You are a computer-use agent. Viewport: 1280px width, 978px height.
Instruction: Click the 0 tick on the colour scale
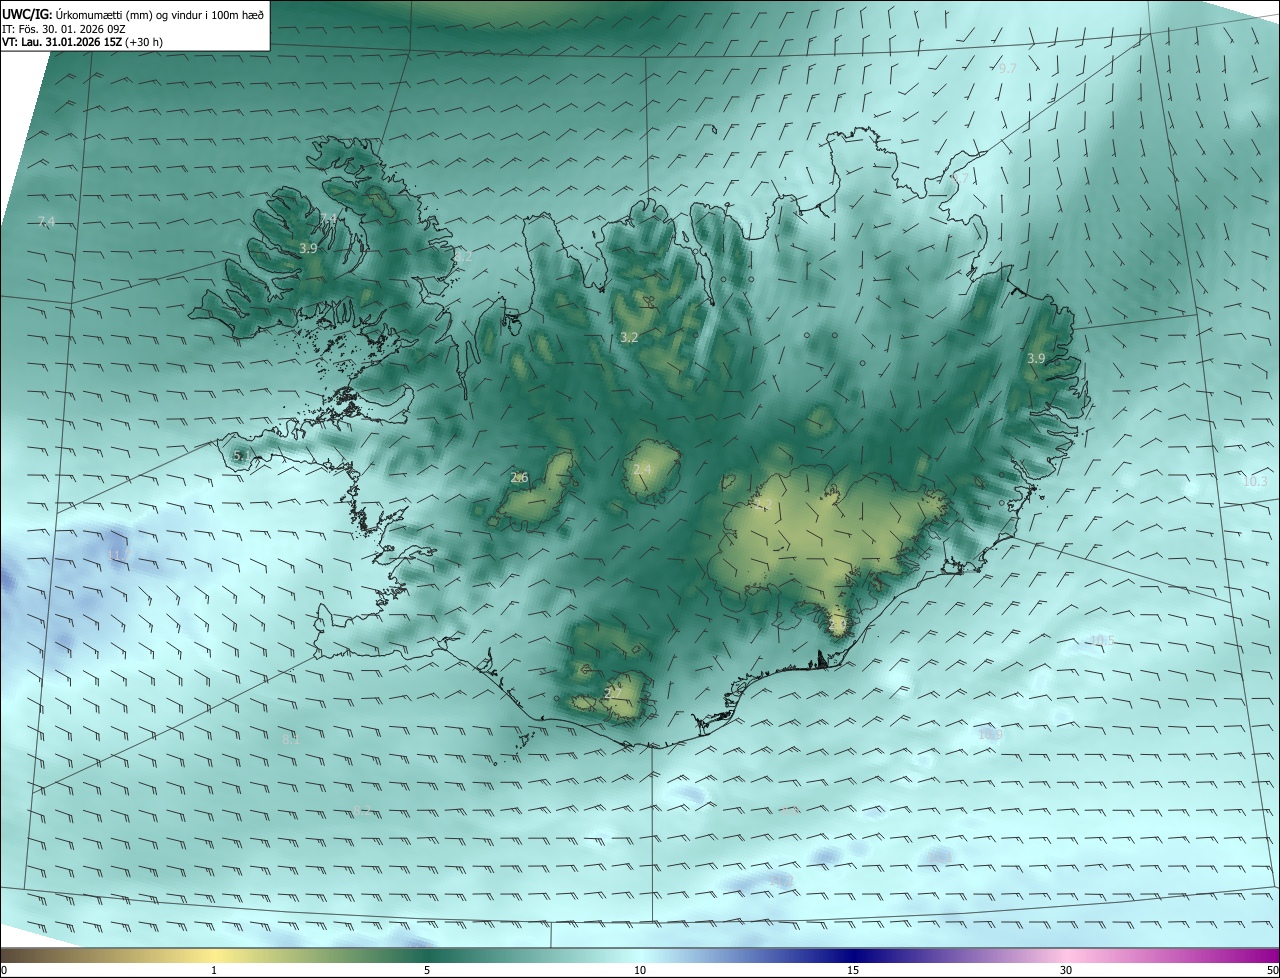[x=4, y=970]
